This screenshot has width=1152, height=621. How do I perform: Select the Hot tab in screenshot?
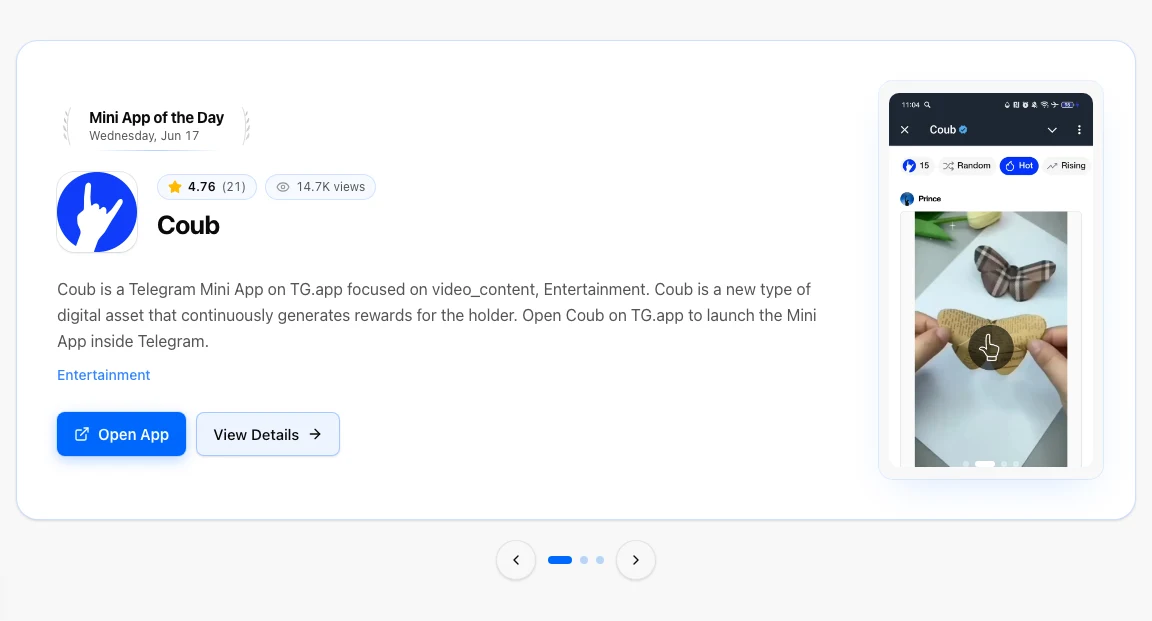point(1019,166)
